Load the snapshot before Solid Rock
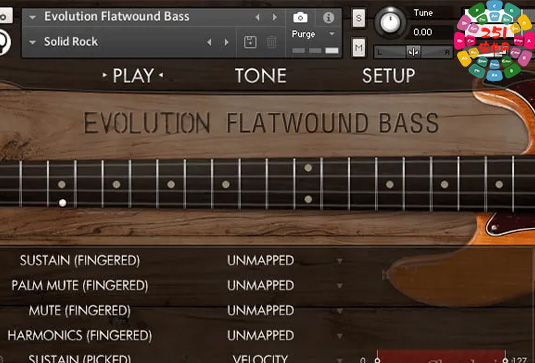 pyautogui.click(x=209, y=42)
